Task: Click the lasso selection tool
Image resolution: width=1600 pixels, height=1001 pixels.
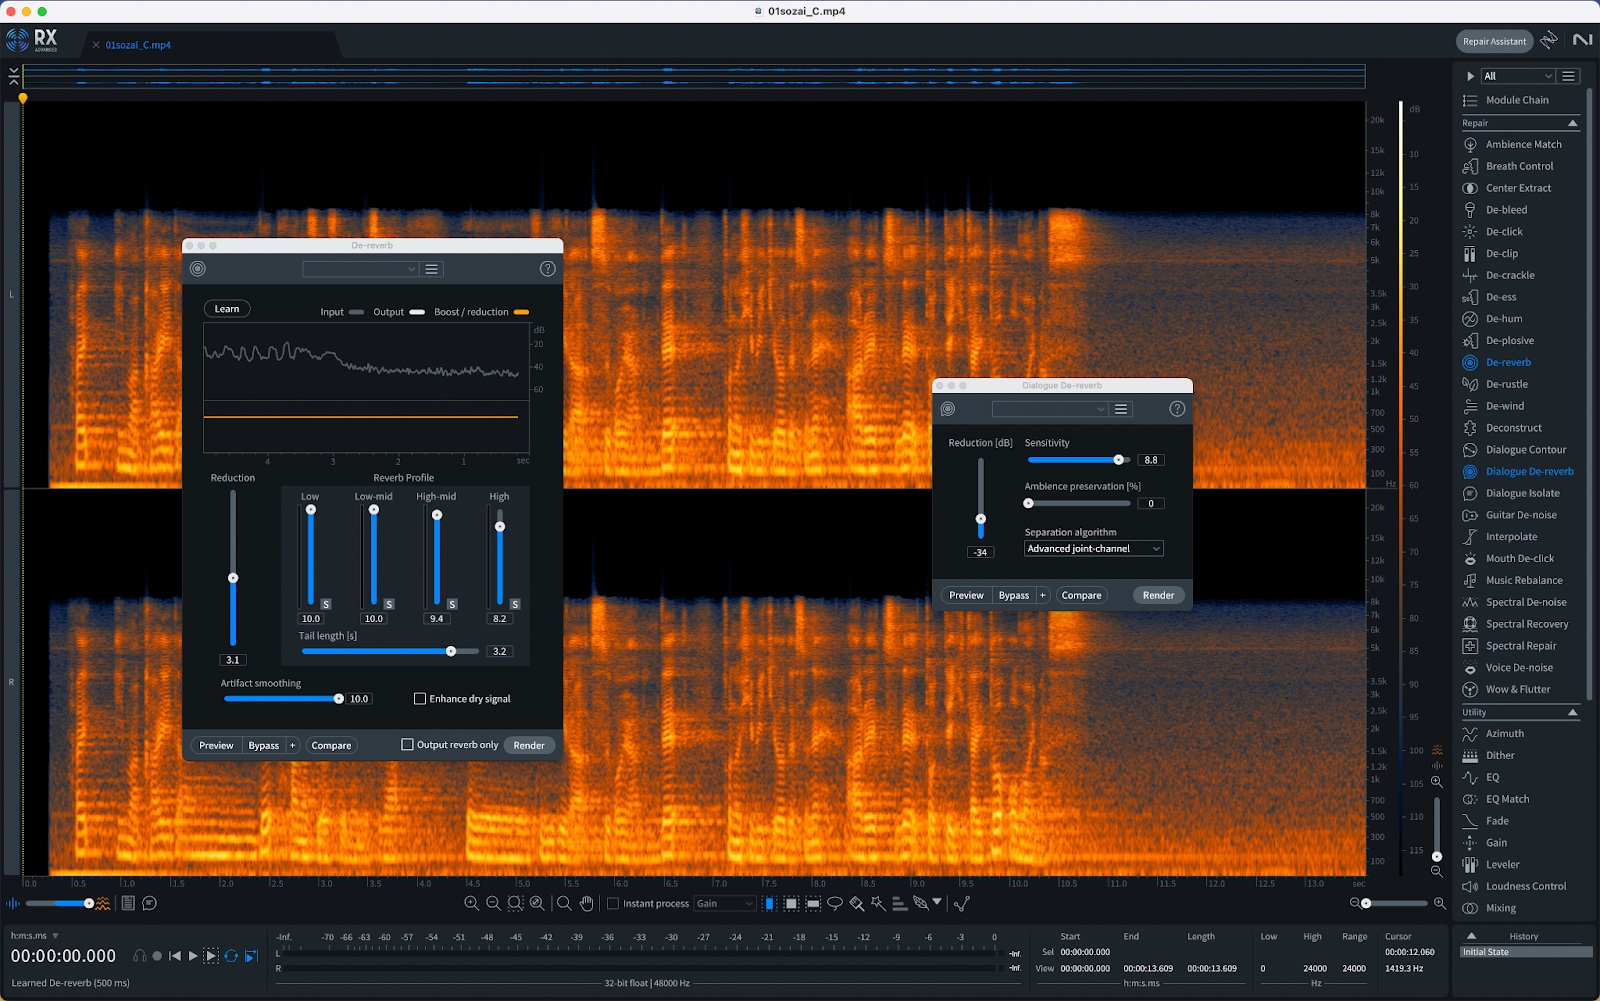Action: [834, 904]
